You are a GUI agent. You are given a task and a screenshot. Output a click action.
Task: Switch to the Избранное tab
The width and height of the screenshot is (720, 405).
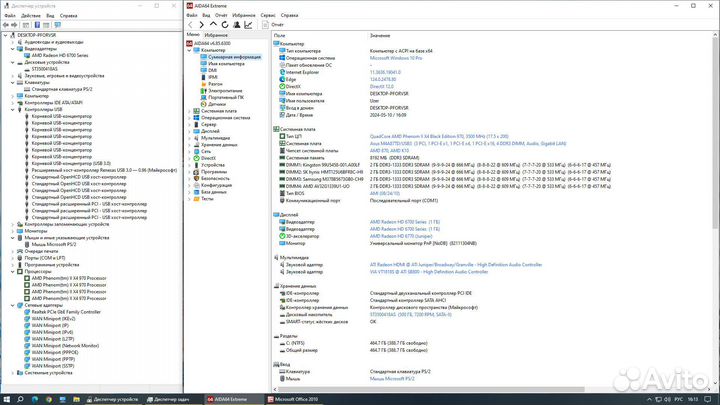pyautogui.click(x=216, y=35)
